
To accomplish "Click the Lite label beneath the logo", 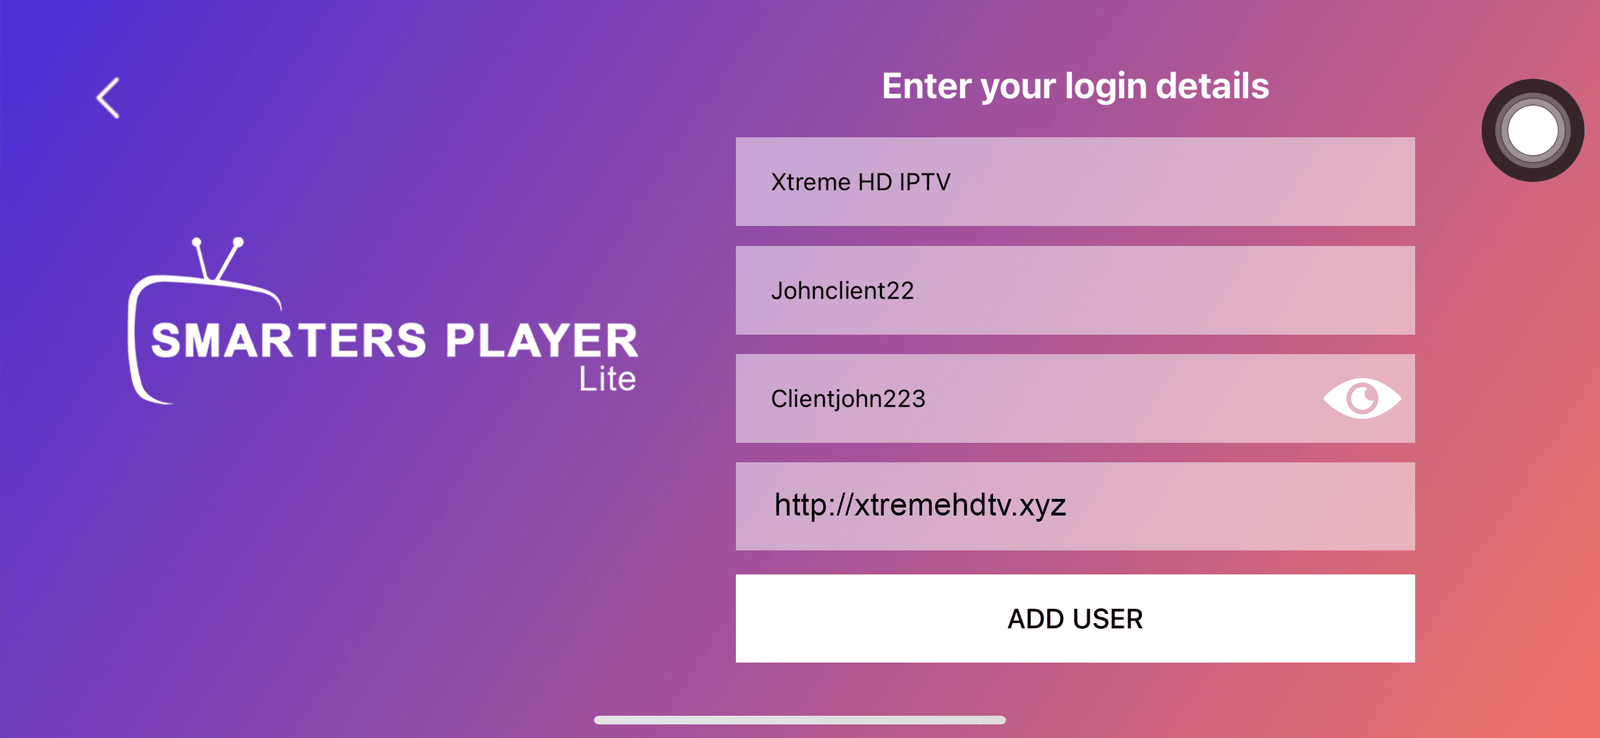I will (x=607, y=379).
